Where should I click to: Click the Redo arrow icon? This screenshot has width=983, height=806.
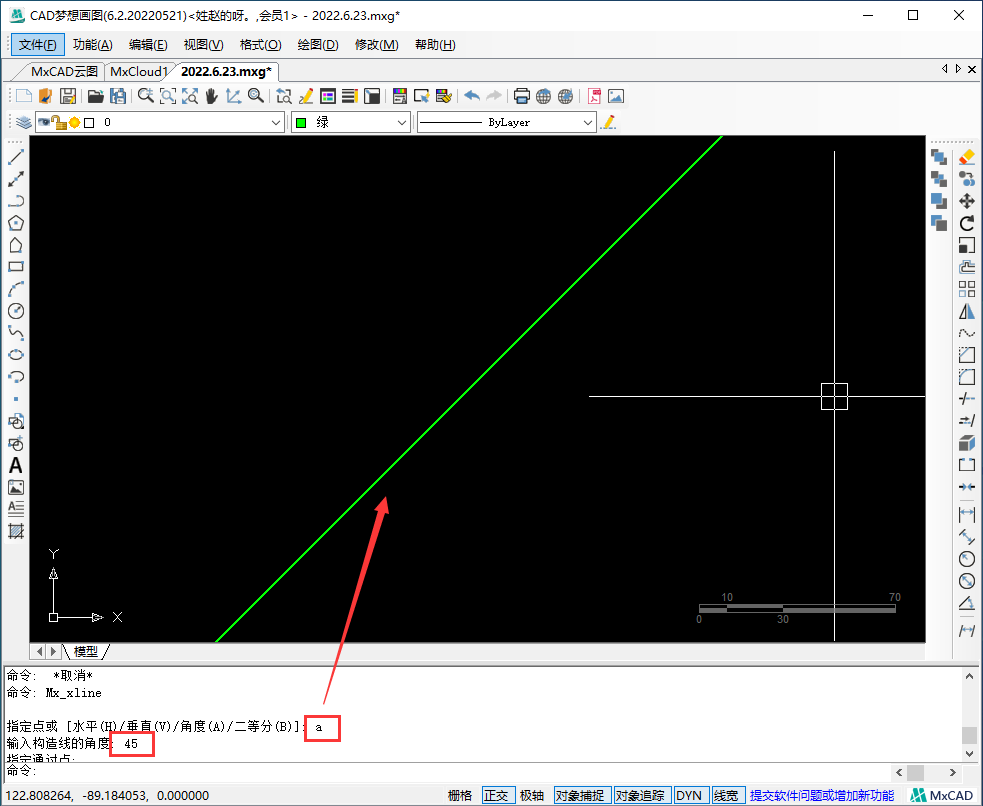tap(494, 96)
